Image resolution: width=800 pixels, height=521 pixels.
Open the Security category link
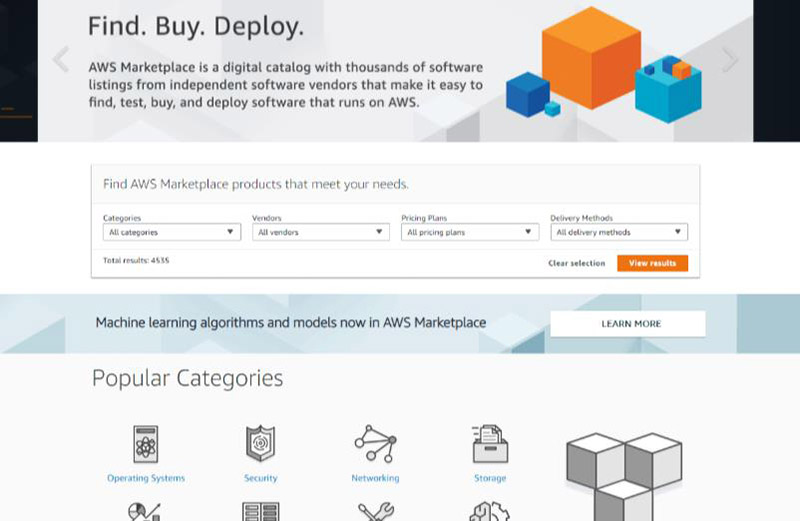(261, 478)
